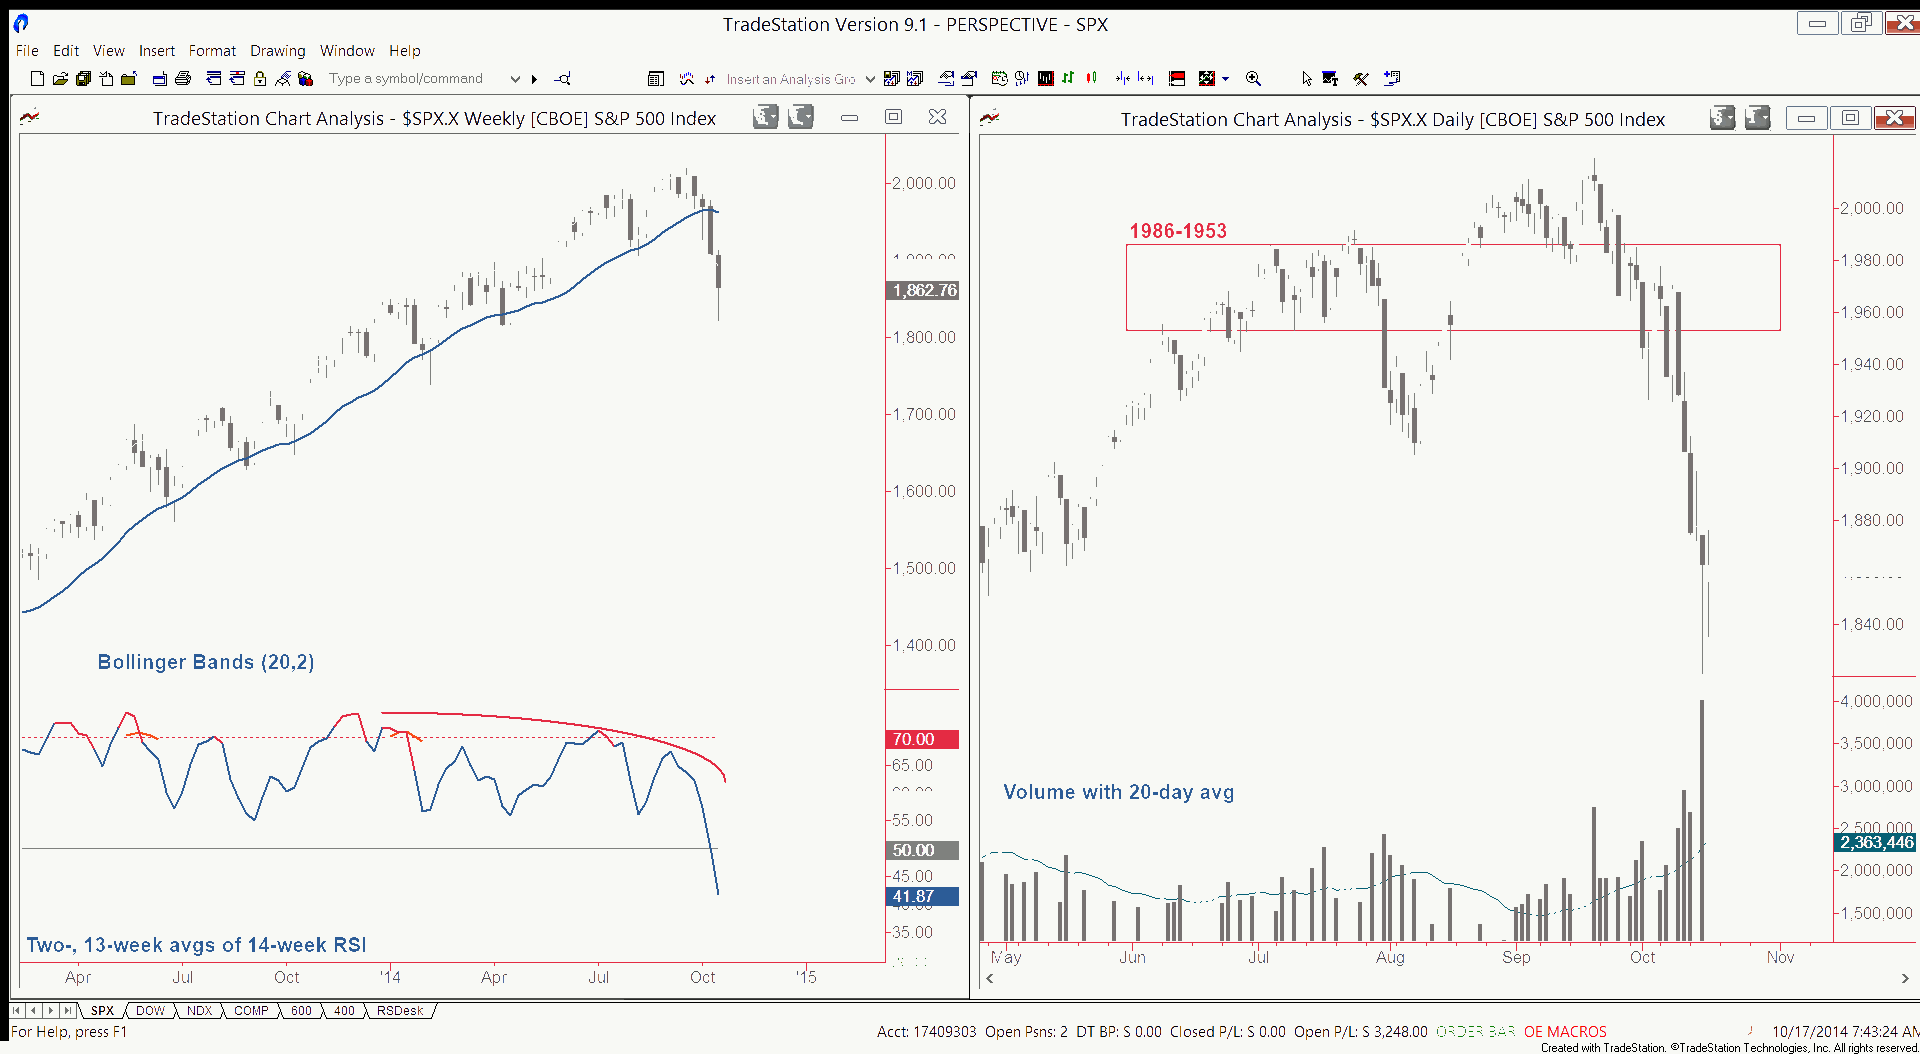1920x1054 pixels.
Task: Select the OHLC bar chart type icon
Action: 1068,78
